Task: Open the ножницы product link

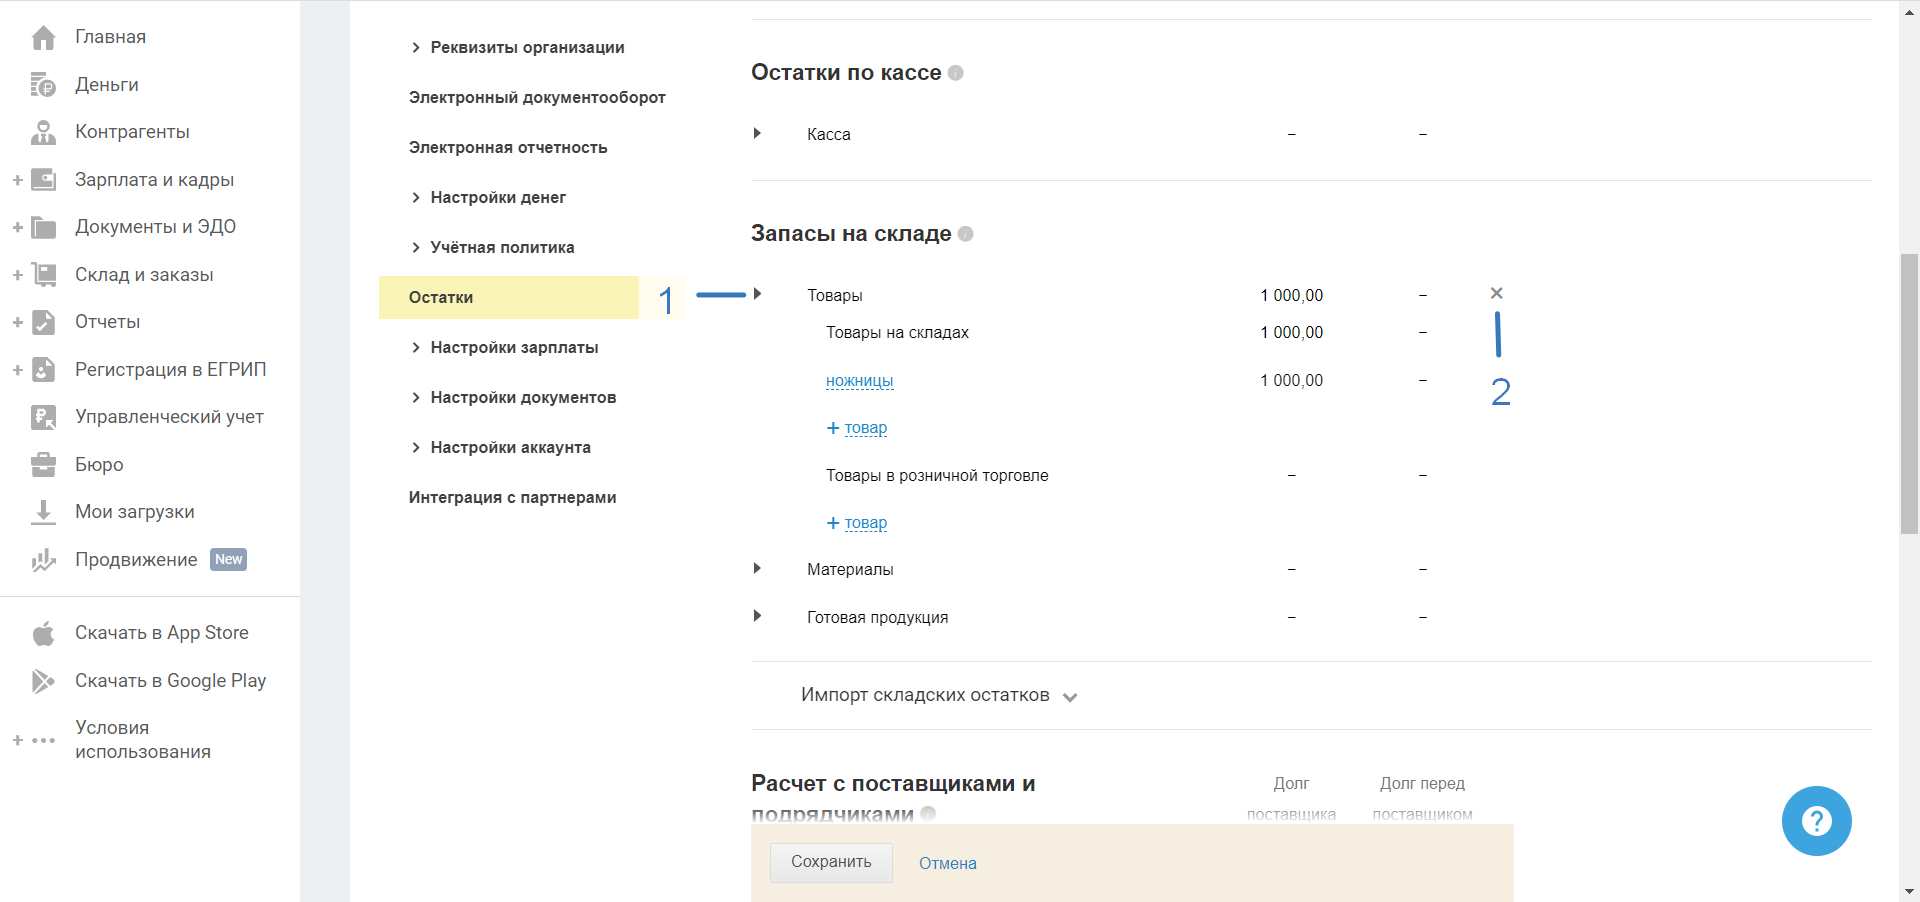Action: [859, 381]
